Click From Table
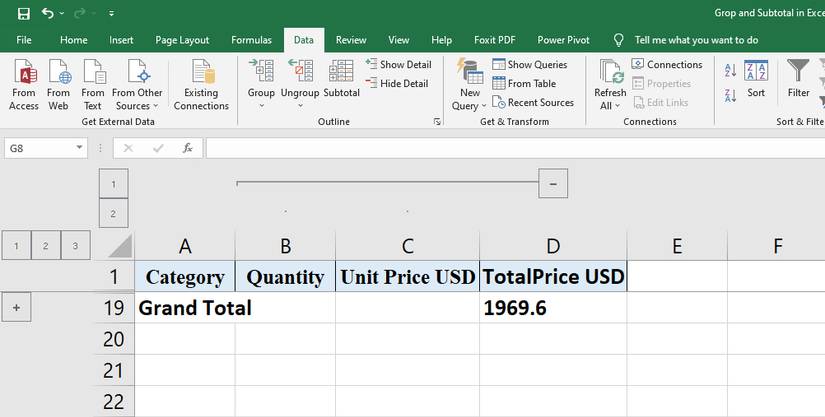This screenshot has width=825, height=417. (524, 84)
